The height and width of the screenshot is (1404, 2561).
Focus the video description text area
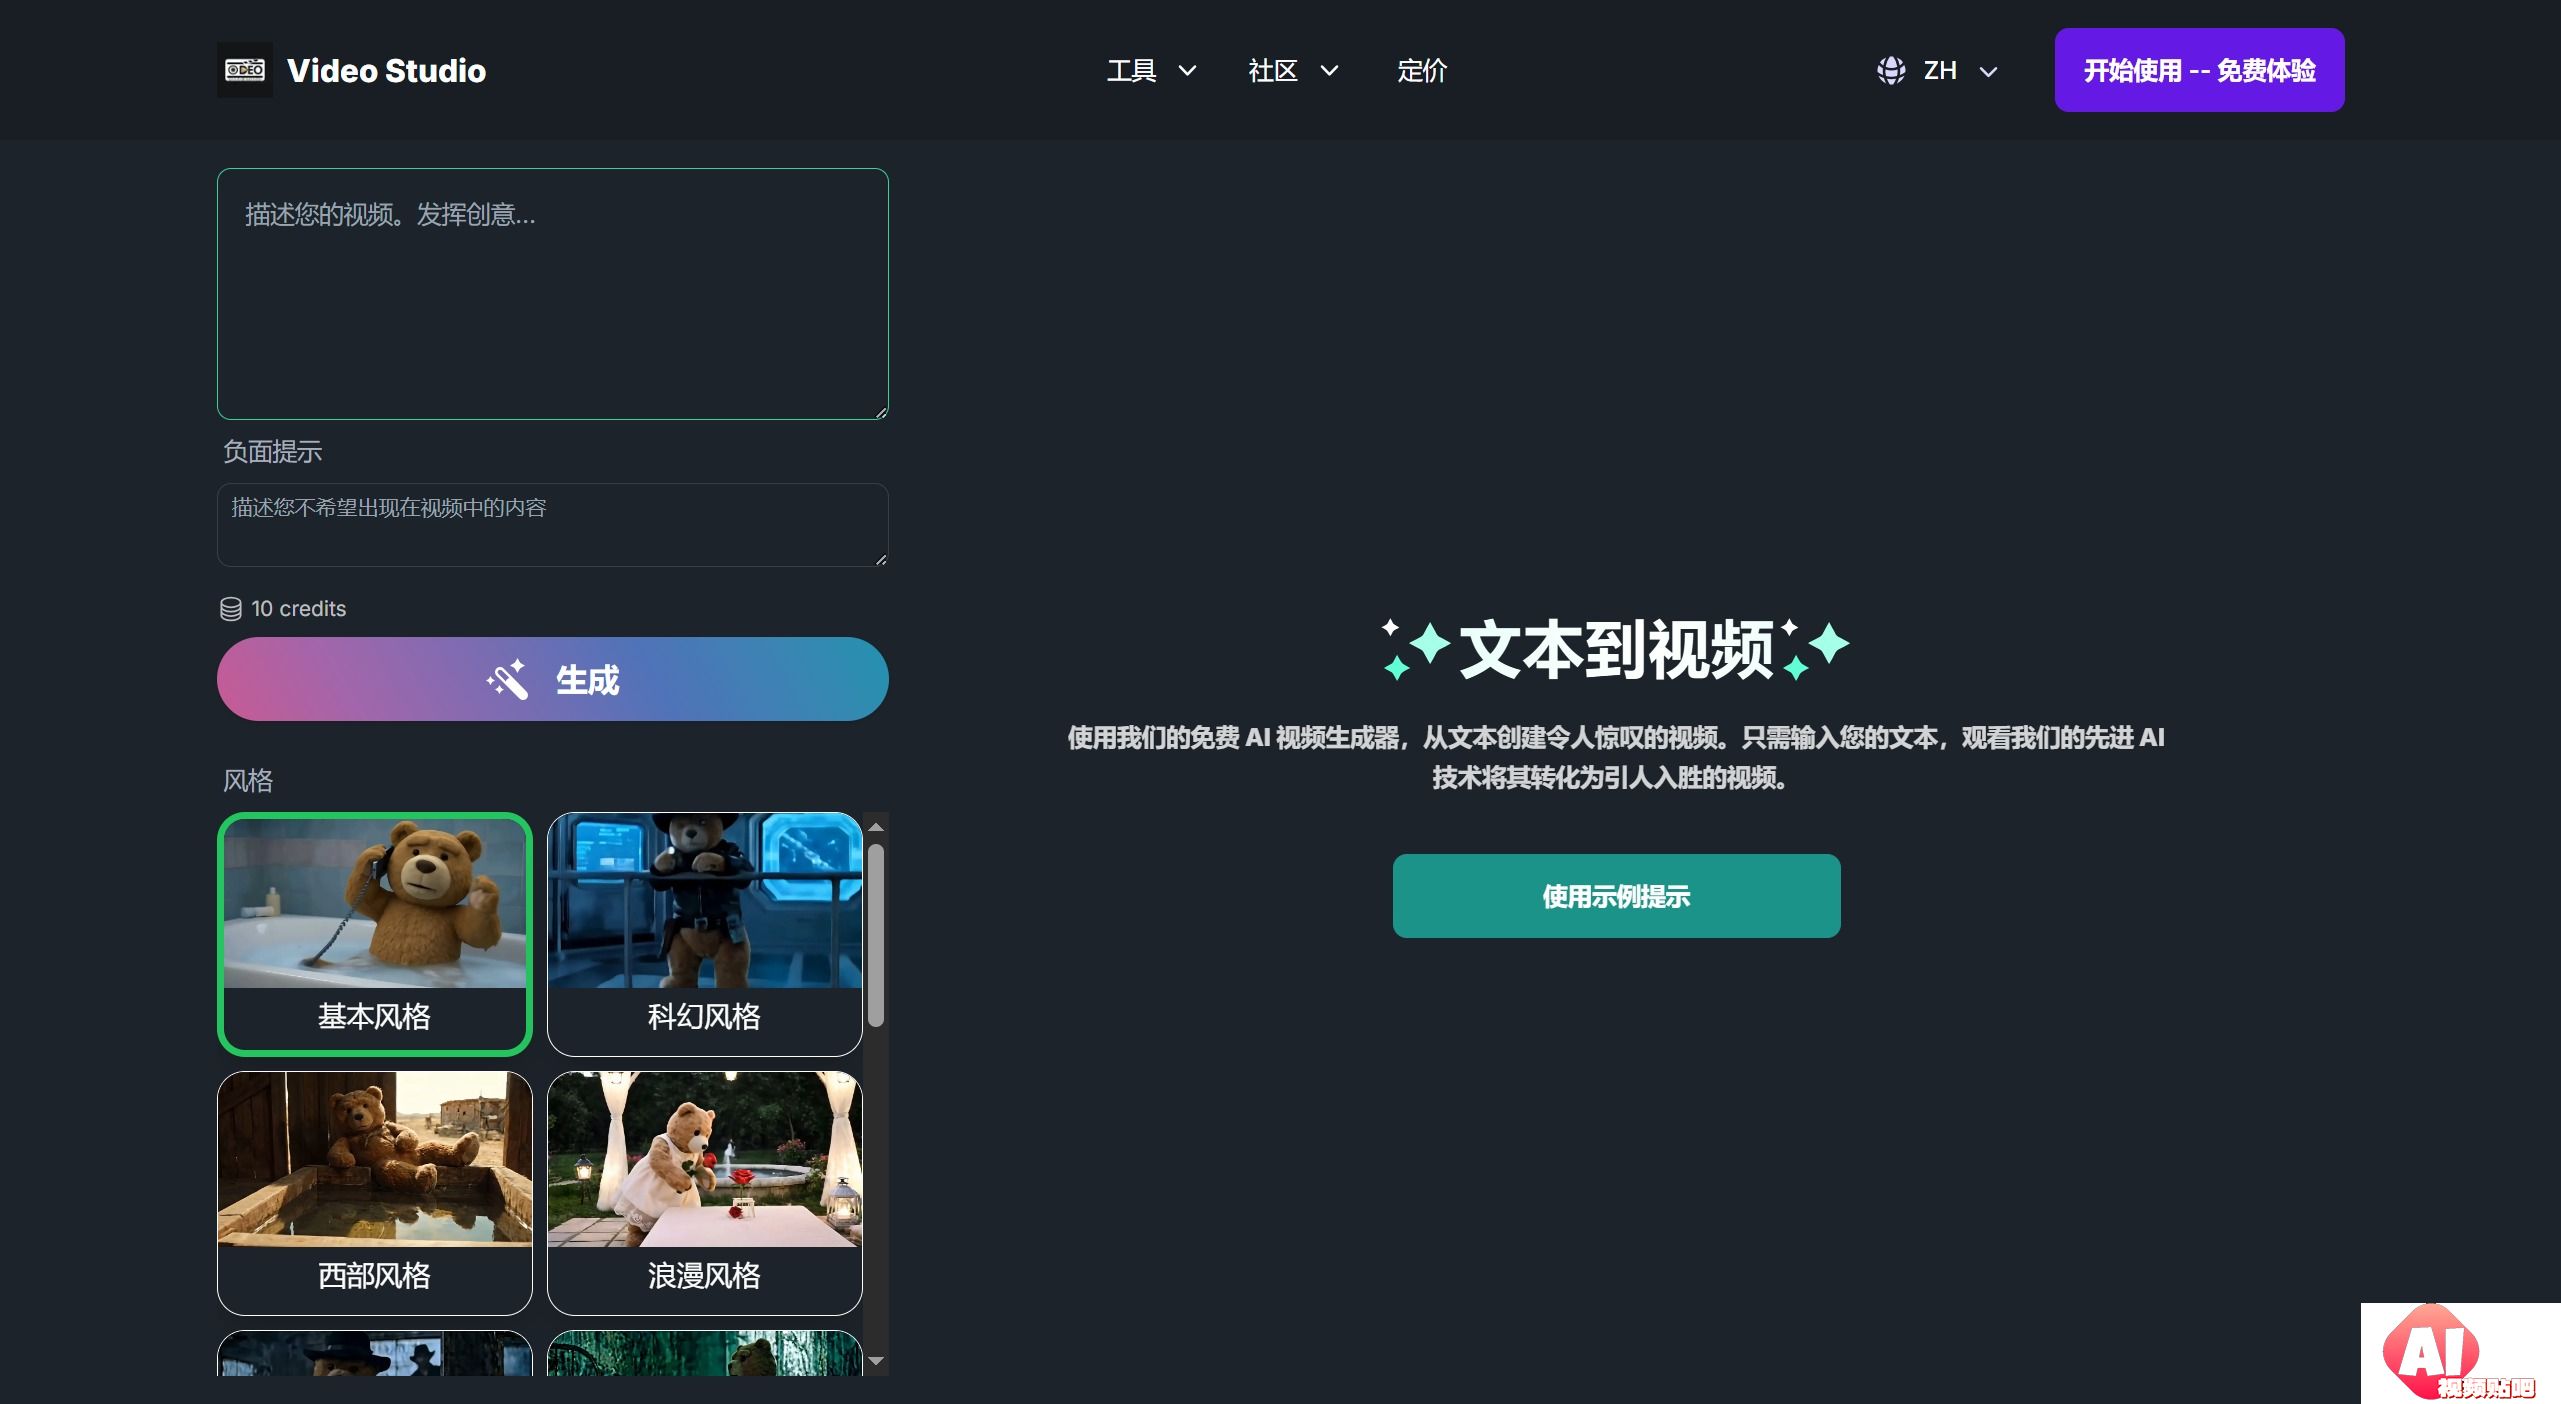pyautogui.click(x=553, y=294)
